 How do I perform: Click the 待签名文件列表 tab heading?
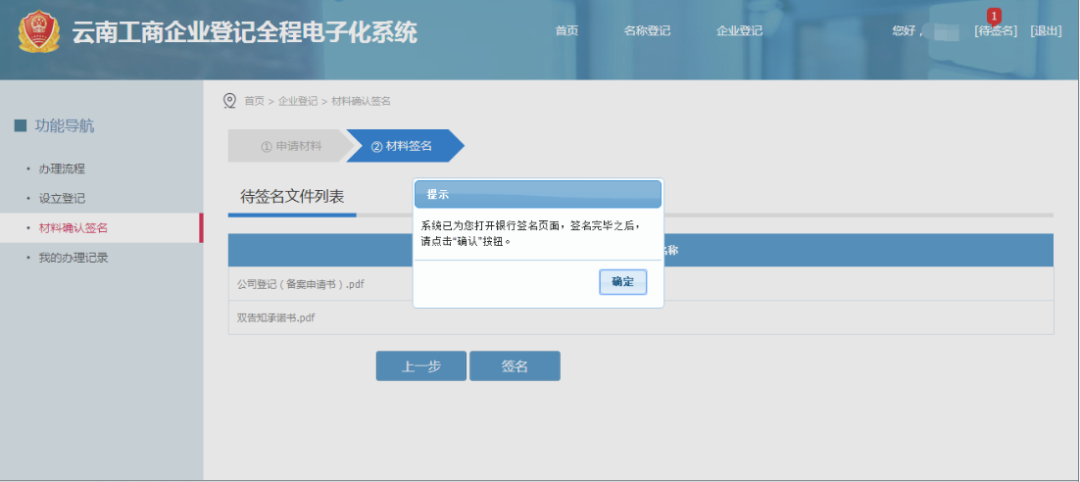pos(292,197)
